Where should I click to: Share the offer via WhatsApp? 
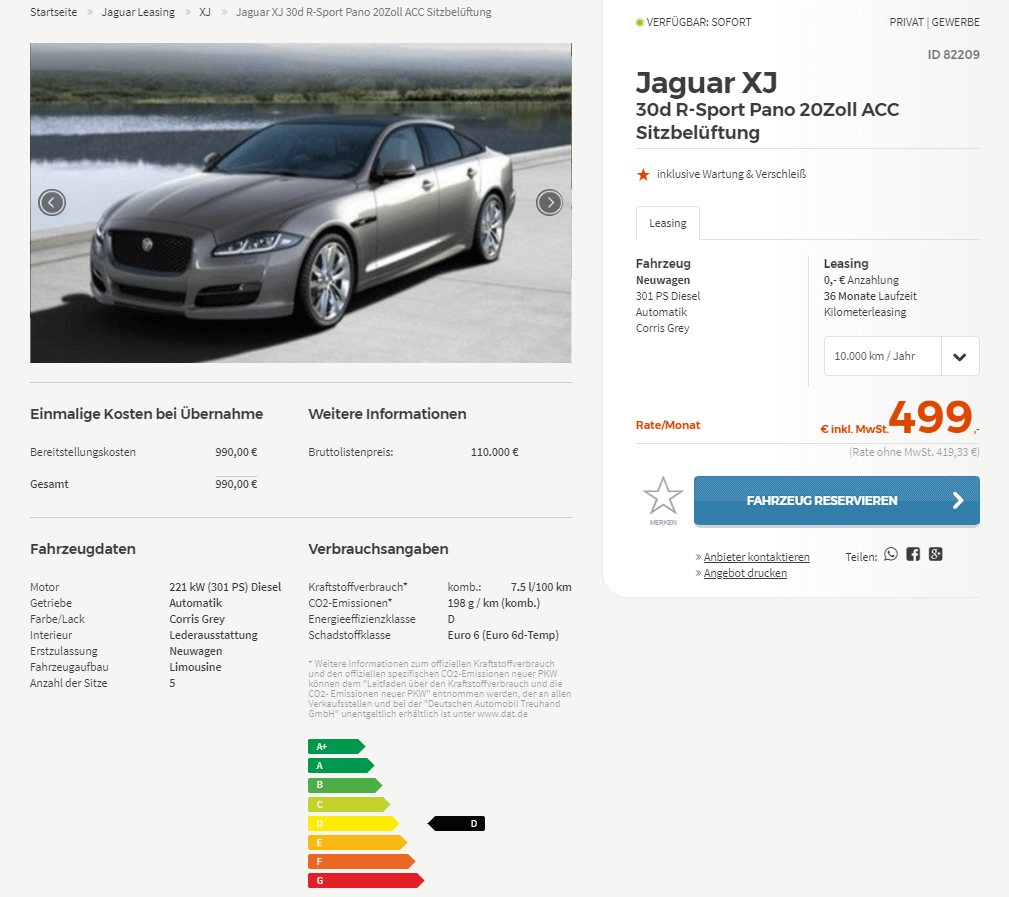(x=891, y=554)
